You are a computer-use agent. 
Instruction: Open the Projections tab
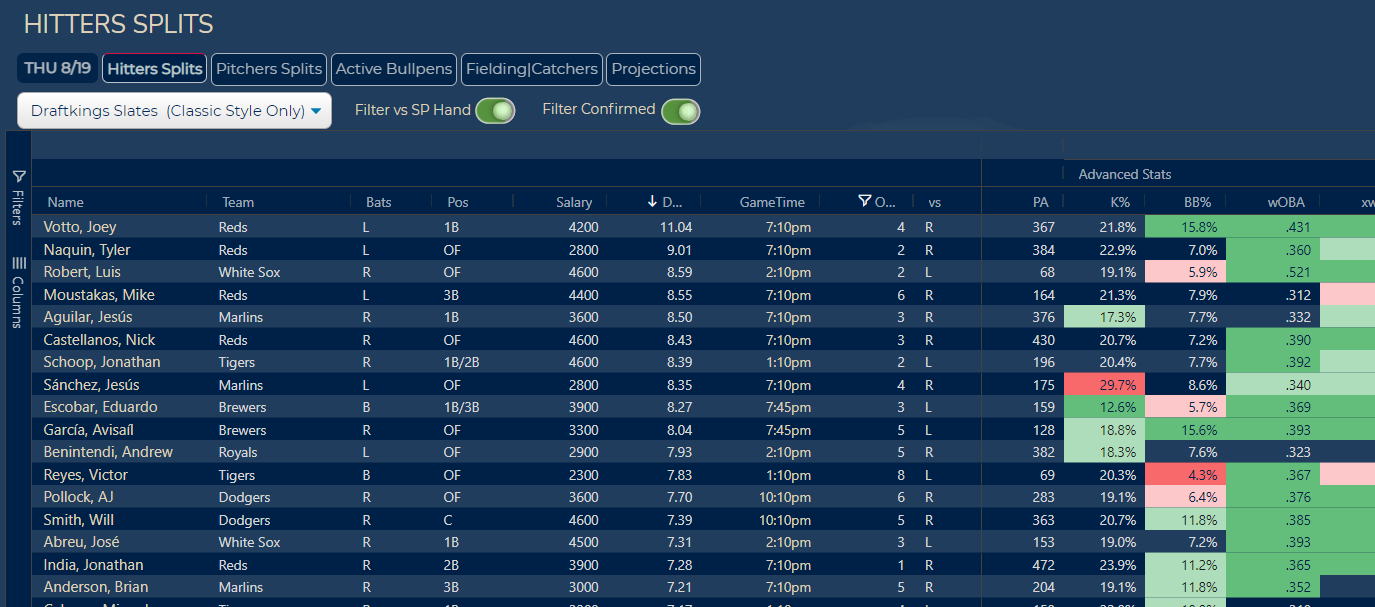[653, 69]
